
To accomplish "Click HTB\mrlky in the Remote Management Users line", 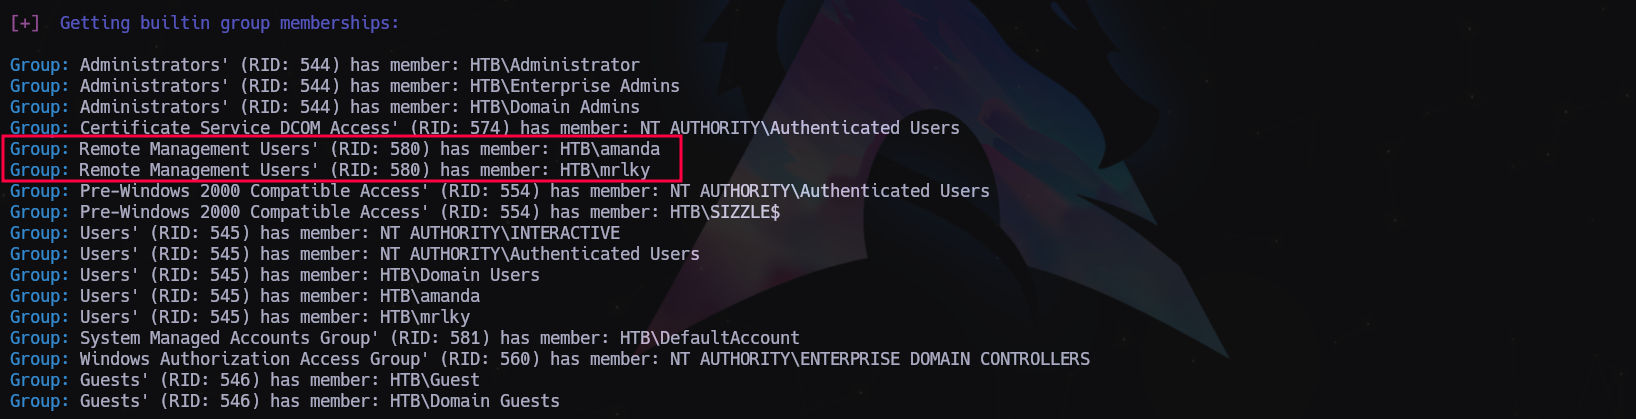I will tap(604, 170).
